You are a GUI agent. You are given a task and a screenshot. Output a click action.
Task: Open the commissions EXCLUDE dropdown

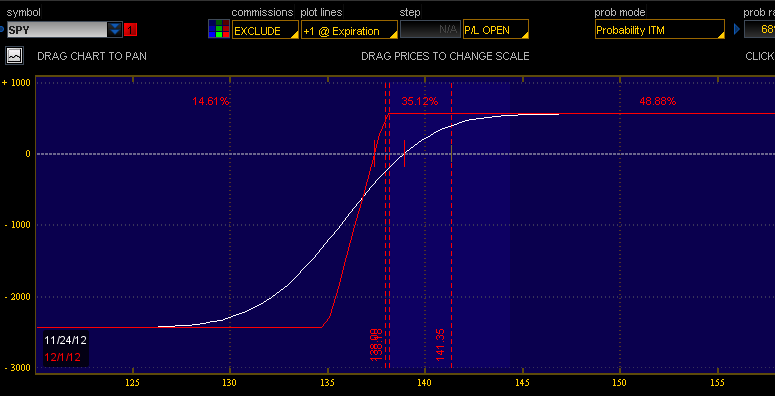[265, 30]
